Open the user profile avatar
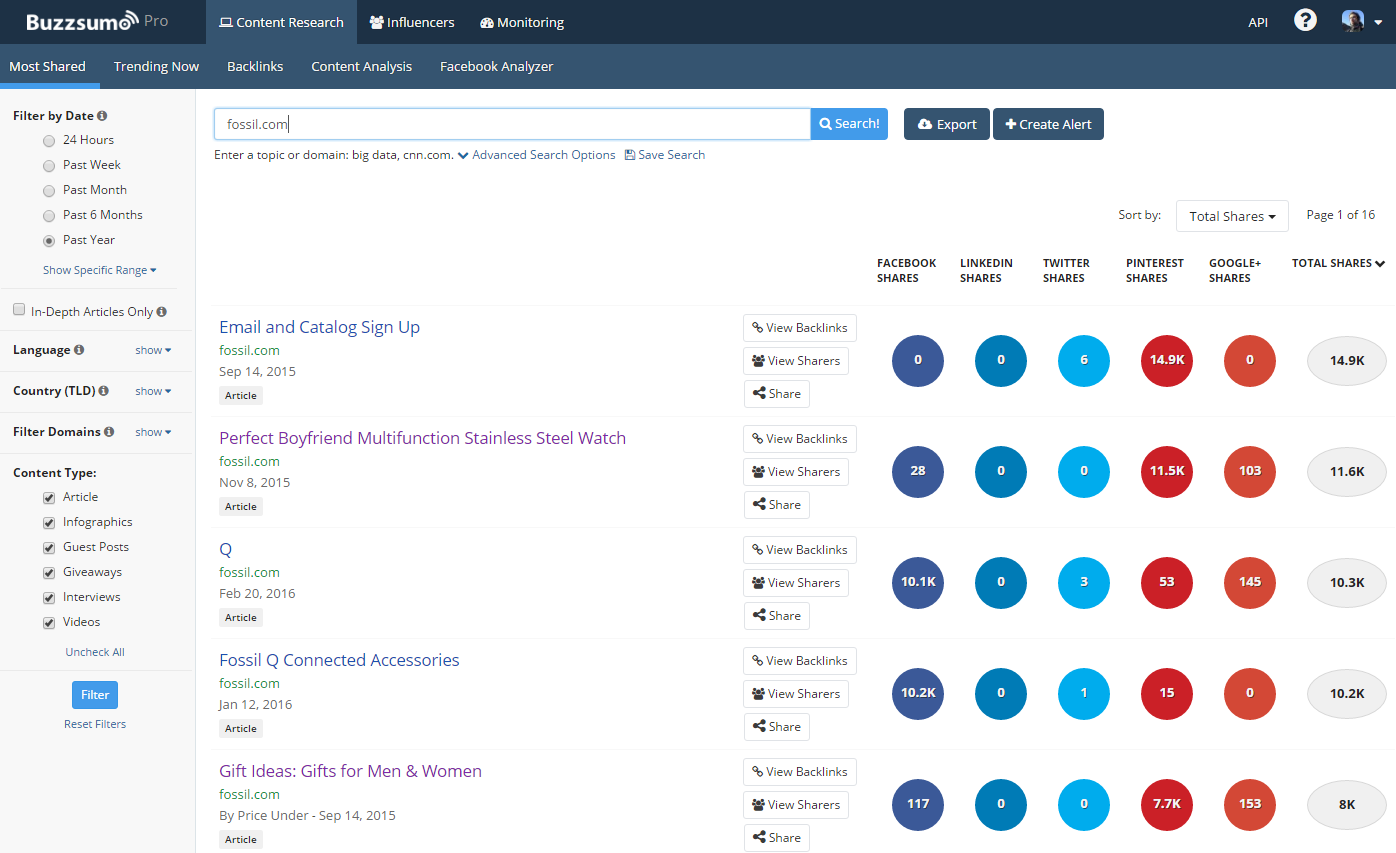The height and width of the screenshot is (853, 1396). (x=1352, y=20)
